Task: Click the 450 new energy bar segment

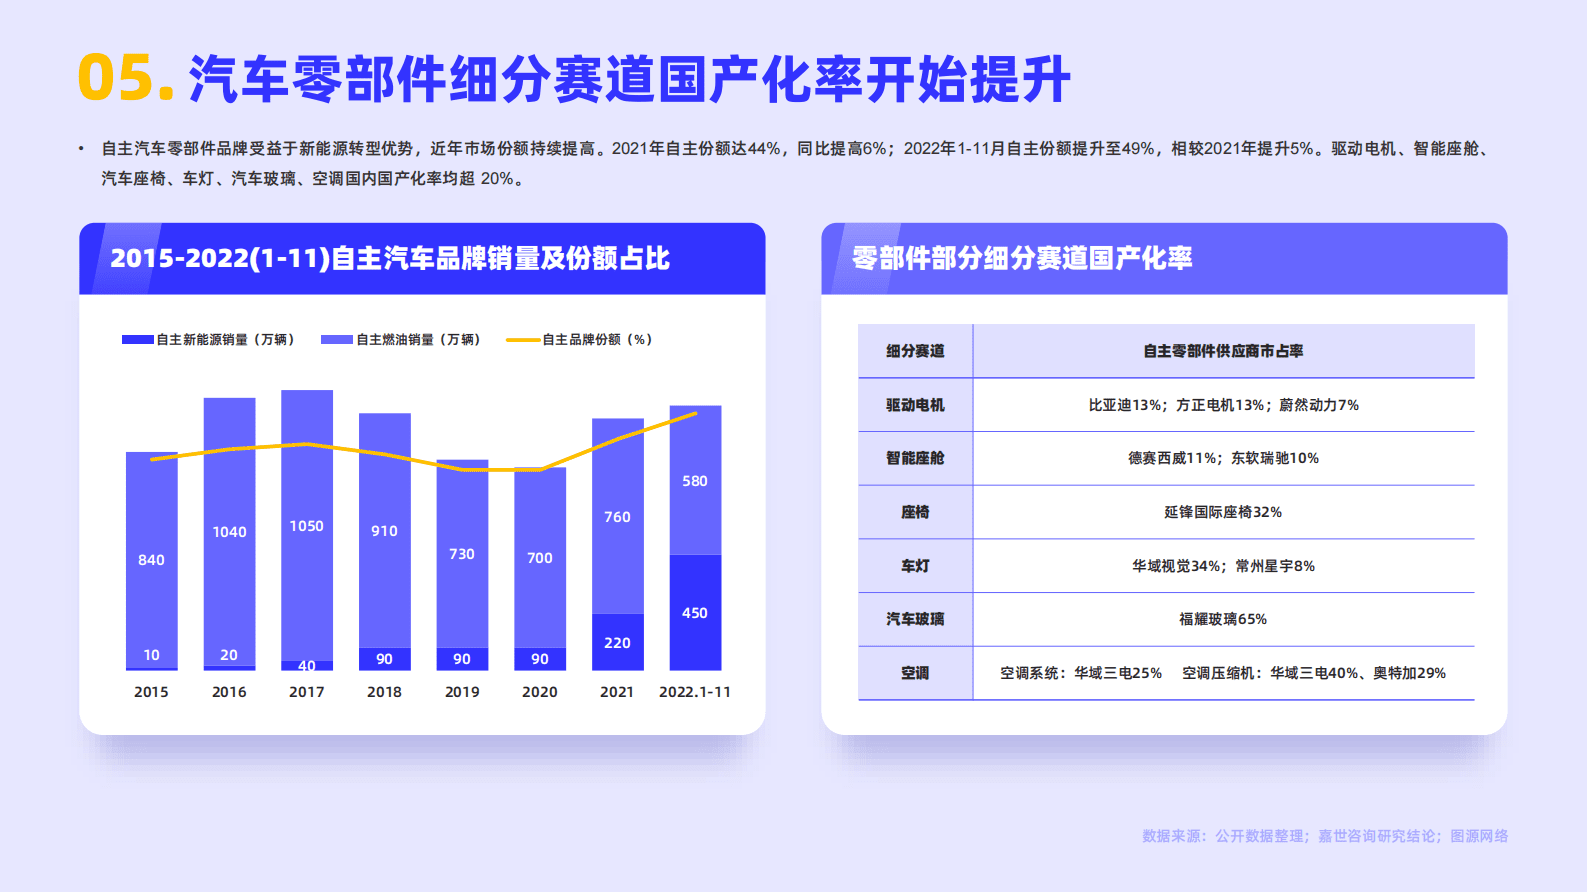Action: (695, 613)
